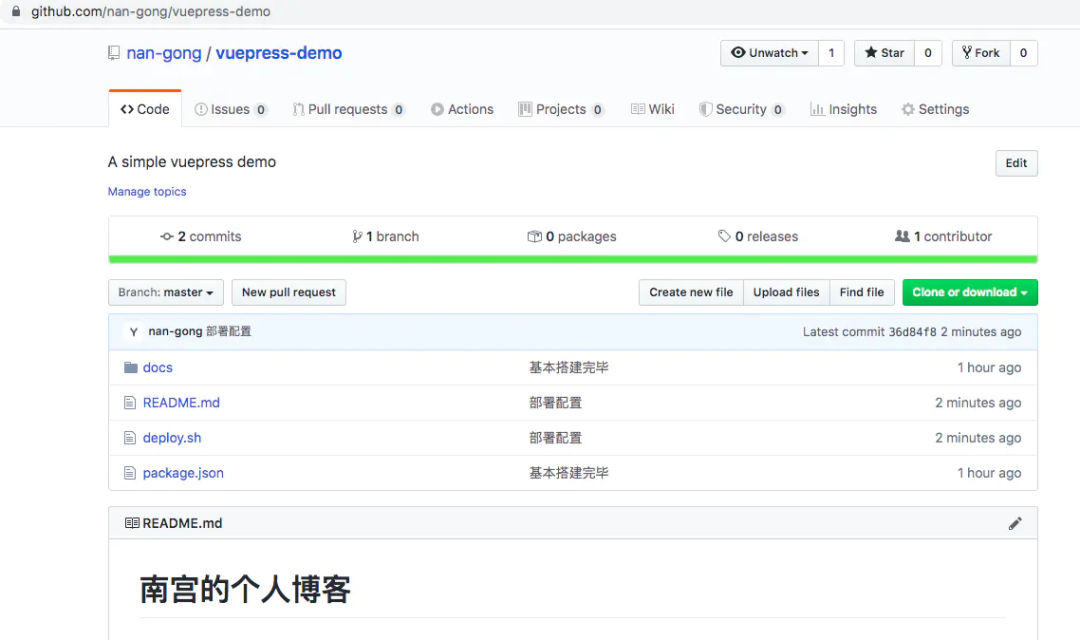Screen dimensions: 1080x640
Task: Click Create new file button
Action: (691, 292)
